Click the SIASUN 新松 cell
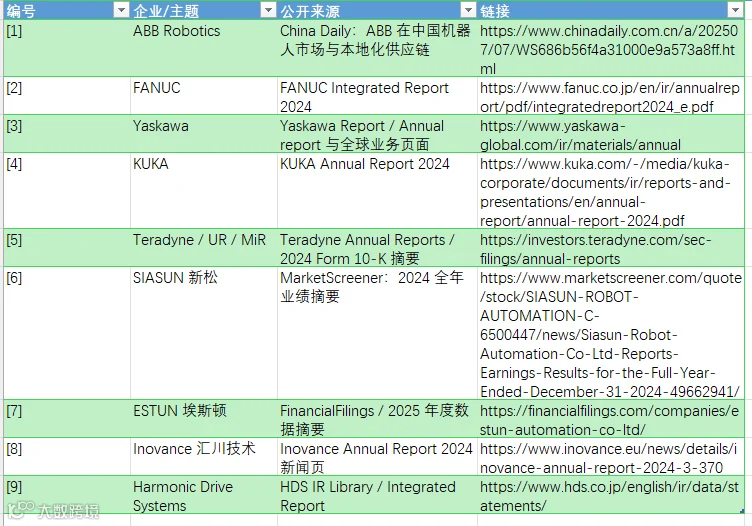 pyautogui.click(x=203, y=333)
